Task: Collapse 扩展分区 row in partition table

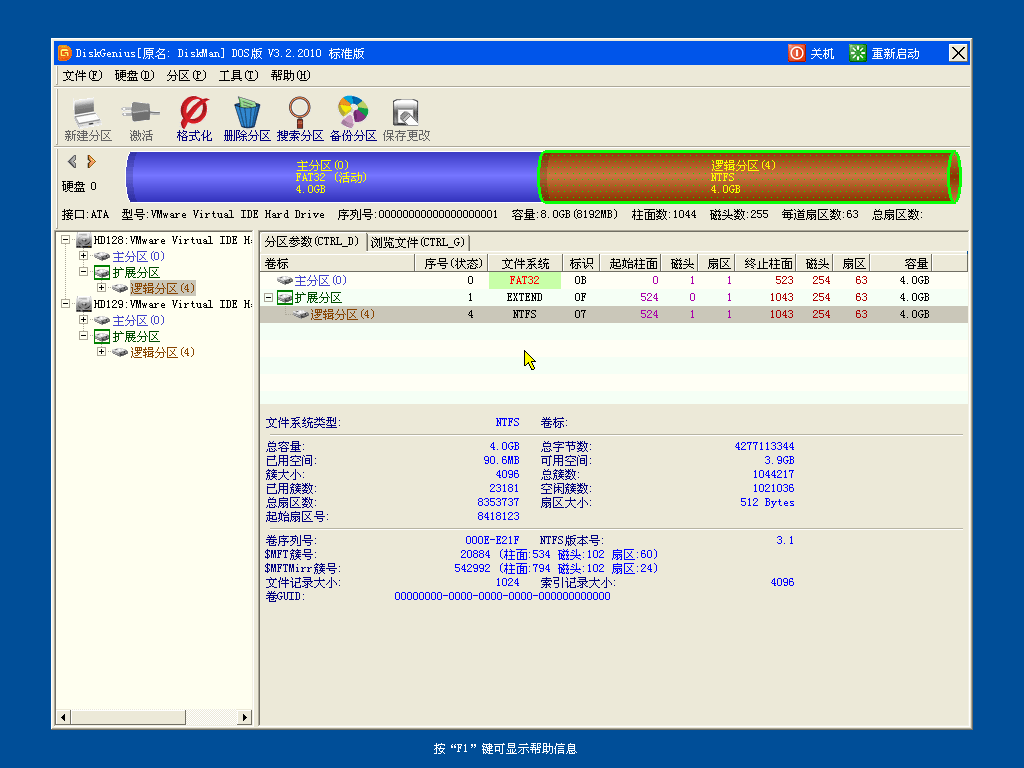Action: click(269, 298)
